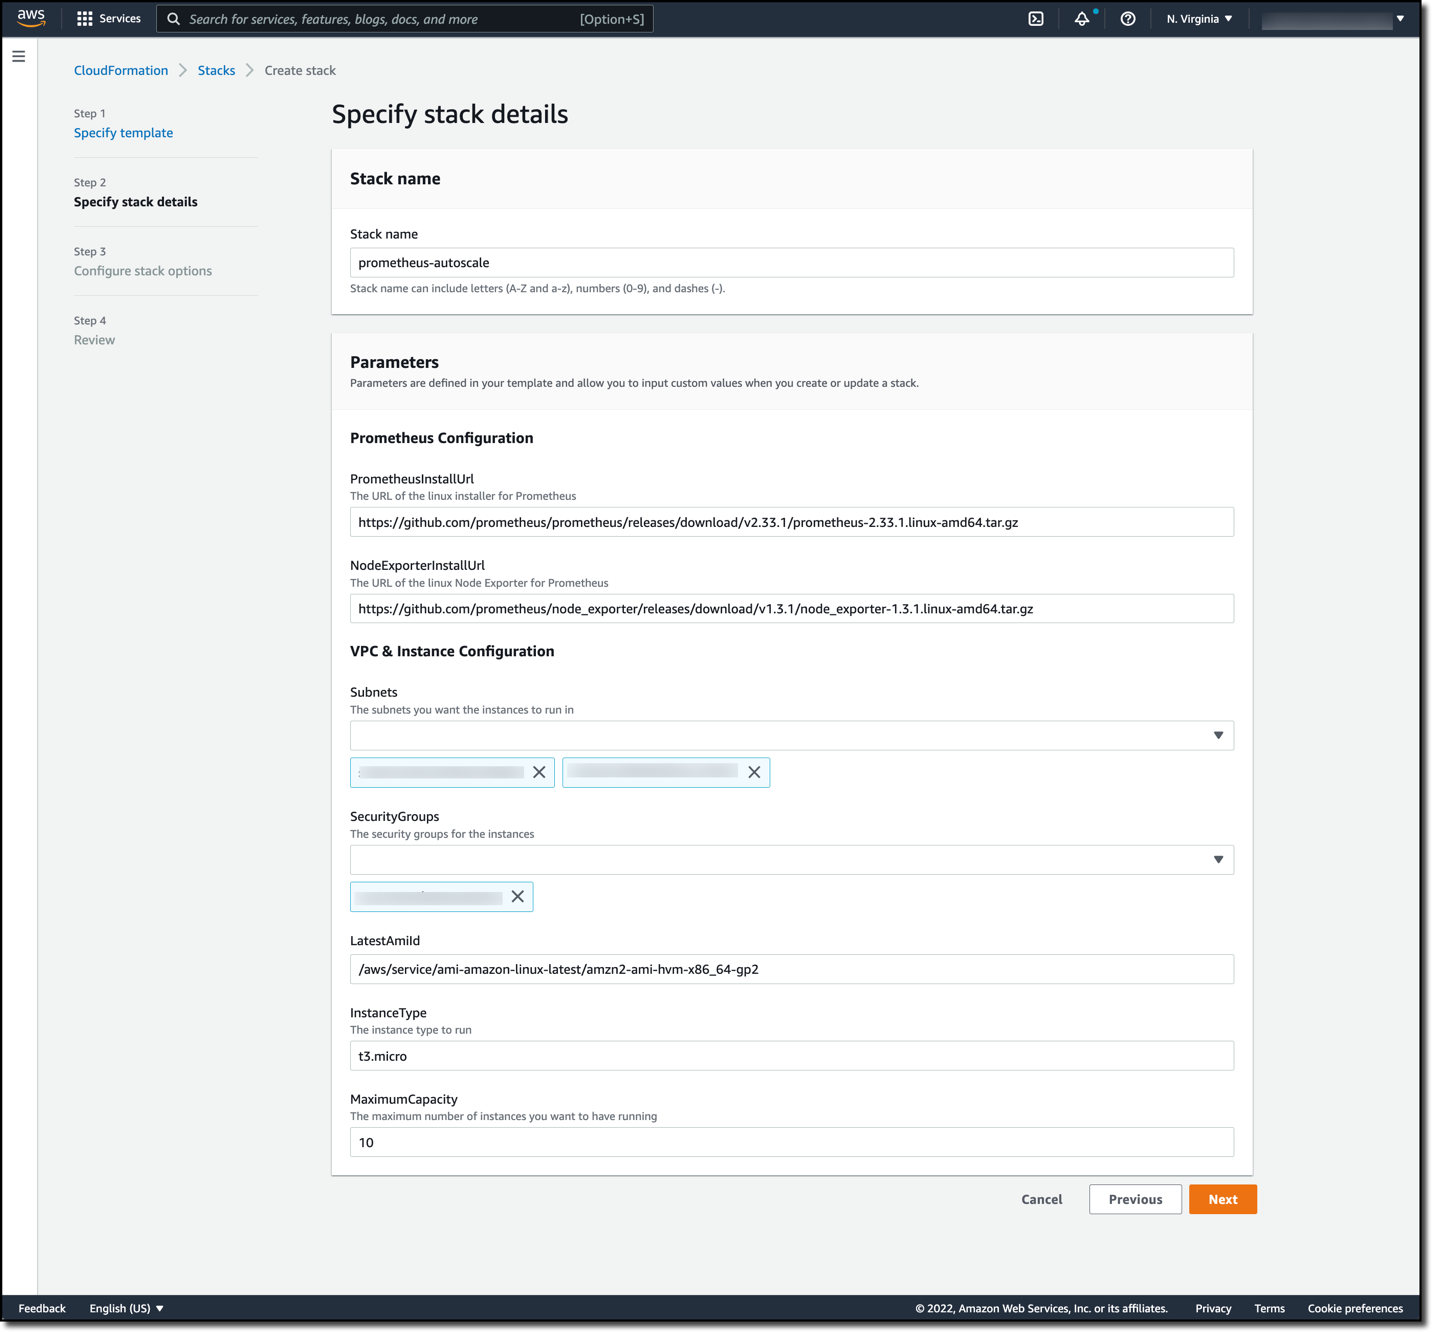Click the Next button
1432x1332 pixels.
[x=1222, y=1199]
